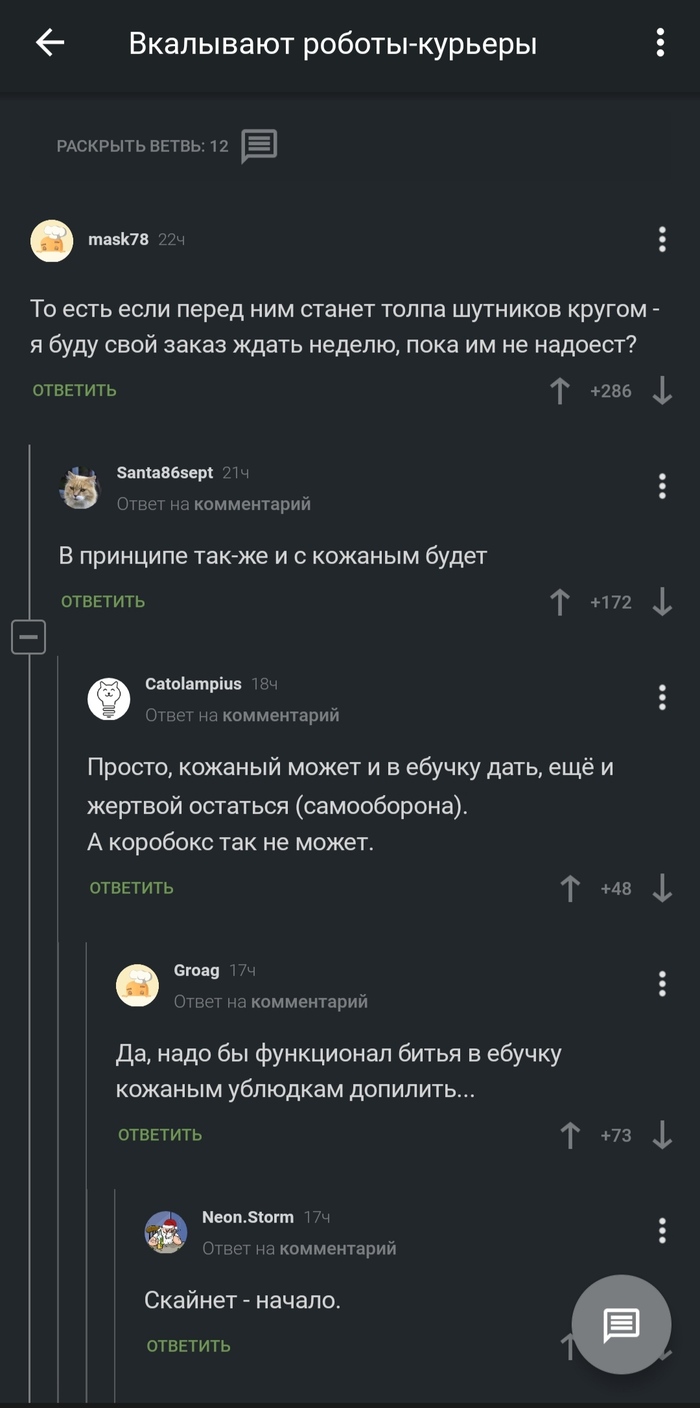Tap ОТВЕТИТЬ under Скайнет - начало

coord(187,1346)
